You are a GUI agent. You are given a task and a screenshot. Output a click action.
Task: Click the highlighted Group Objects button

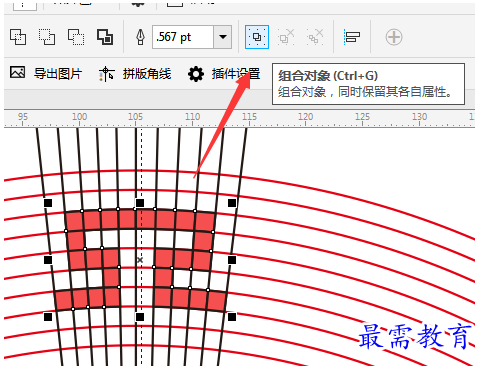tap(257, 37)
